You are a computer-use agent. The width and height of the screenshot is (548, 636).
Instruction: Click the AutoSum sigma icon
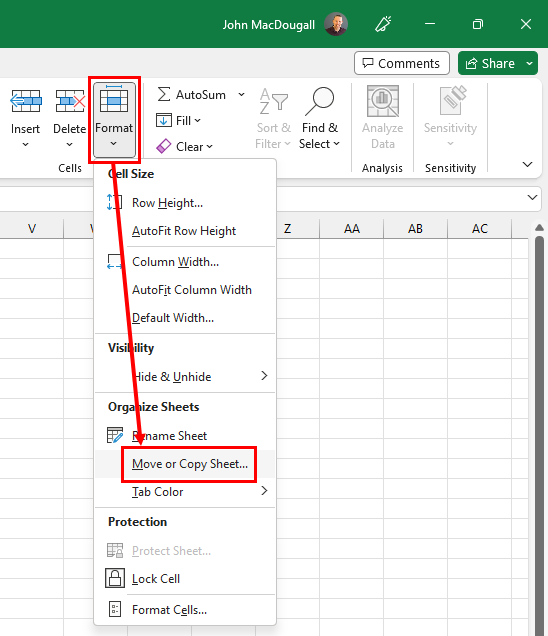click(x=164, y=95)
